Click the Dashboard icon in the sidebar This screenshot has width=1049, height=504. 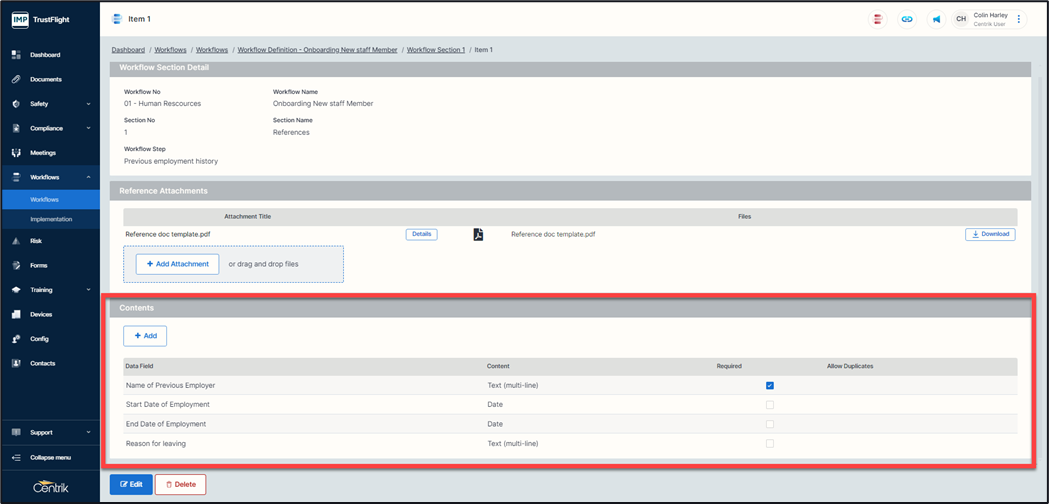click(x=16, y=55)
